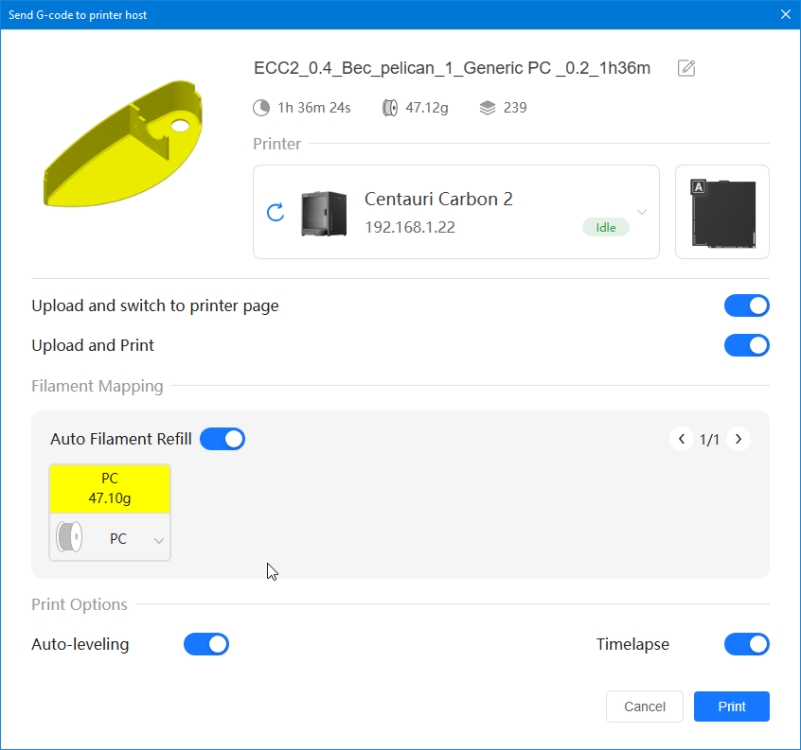Expand the Centauri Carbon 2 printer dropdown
801x750 pixels.
pos(642,212)
